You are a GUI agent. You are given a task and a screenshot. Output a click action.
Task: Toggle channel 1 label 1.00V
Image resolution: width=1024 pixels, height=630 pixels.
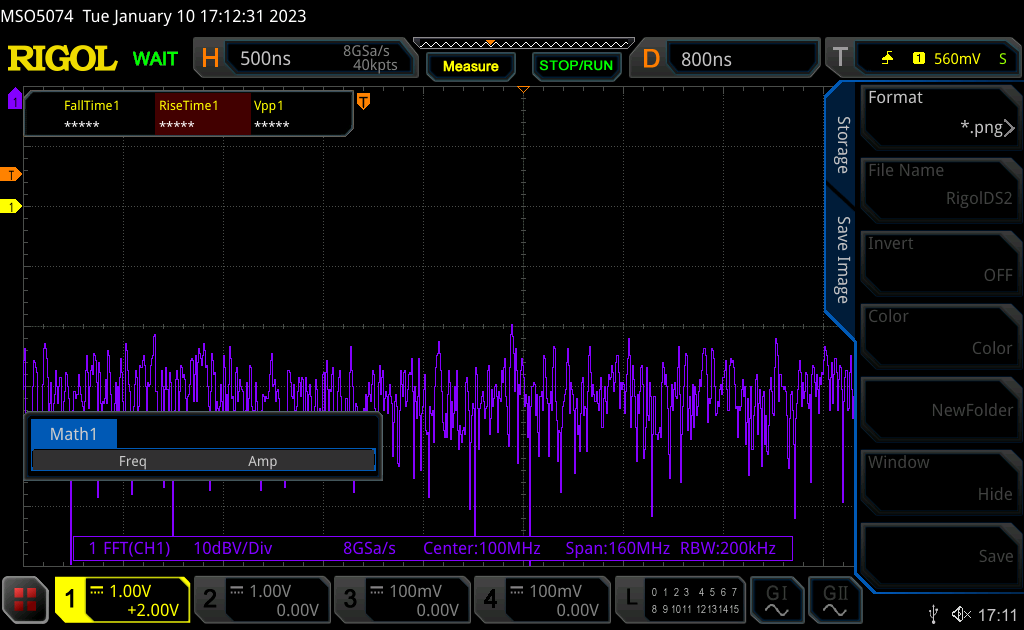click(x=123, y=599)
